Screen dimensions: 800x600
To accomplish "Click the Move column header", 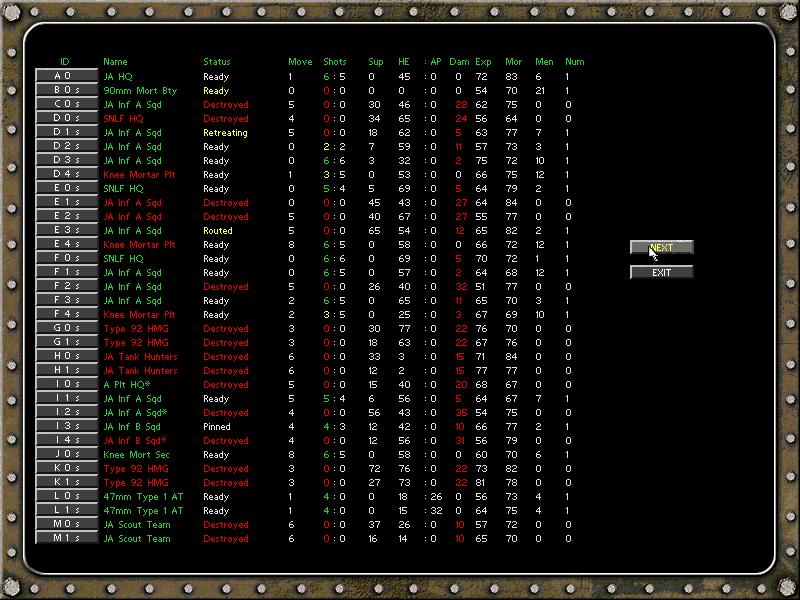I will point(300,62).
